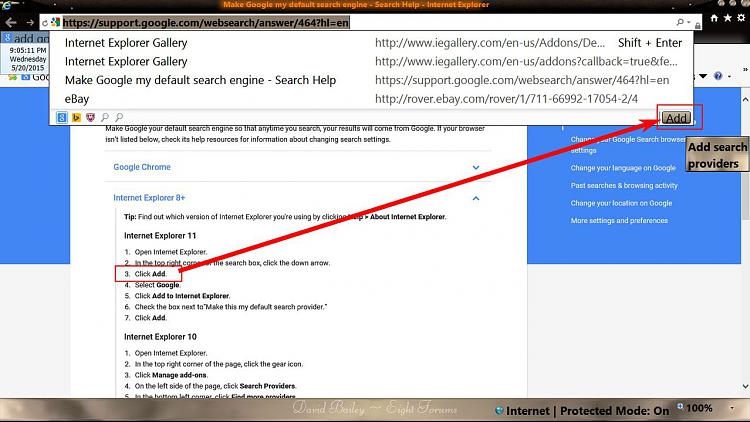This screenshot has height=422, width=750.
Task: Go back with the Back arrow
Action: [11, 22]
